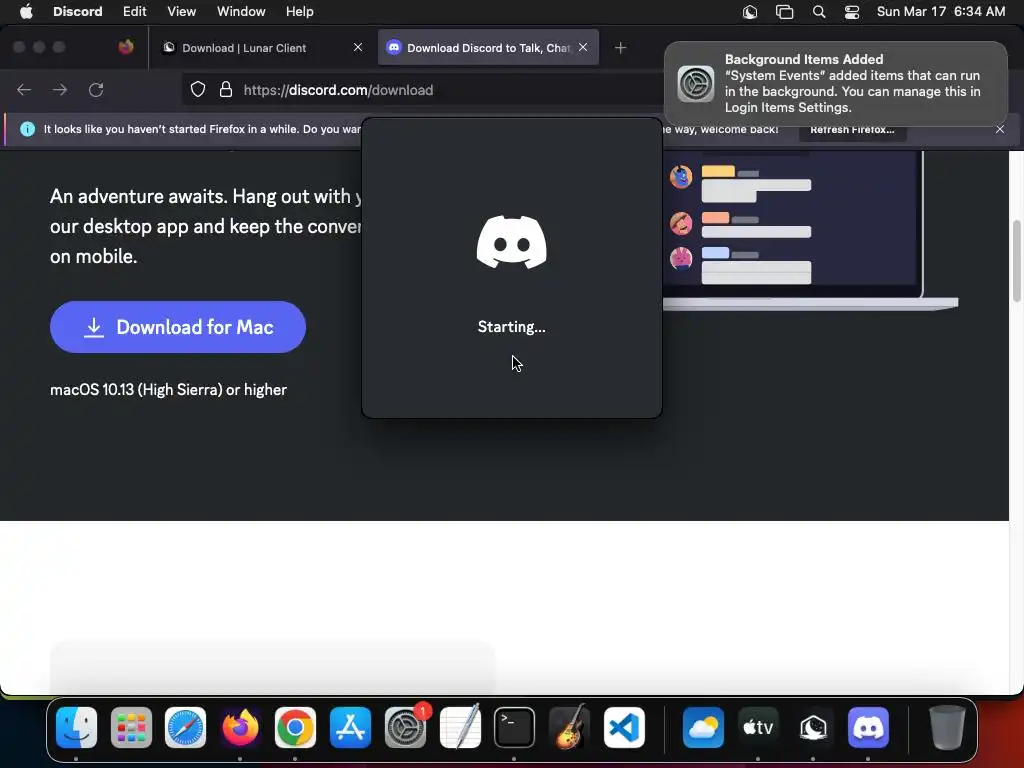Open Firefox from the Dock
The image size is (1024, 768).
[240, 727]
